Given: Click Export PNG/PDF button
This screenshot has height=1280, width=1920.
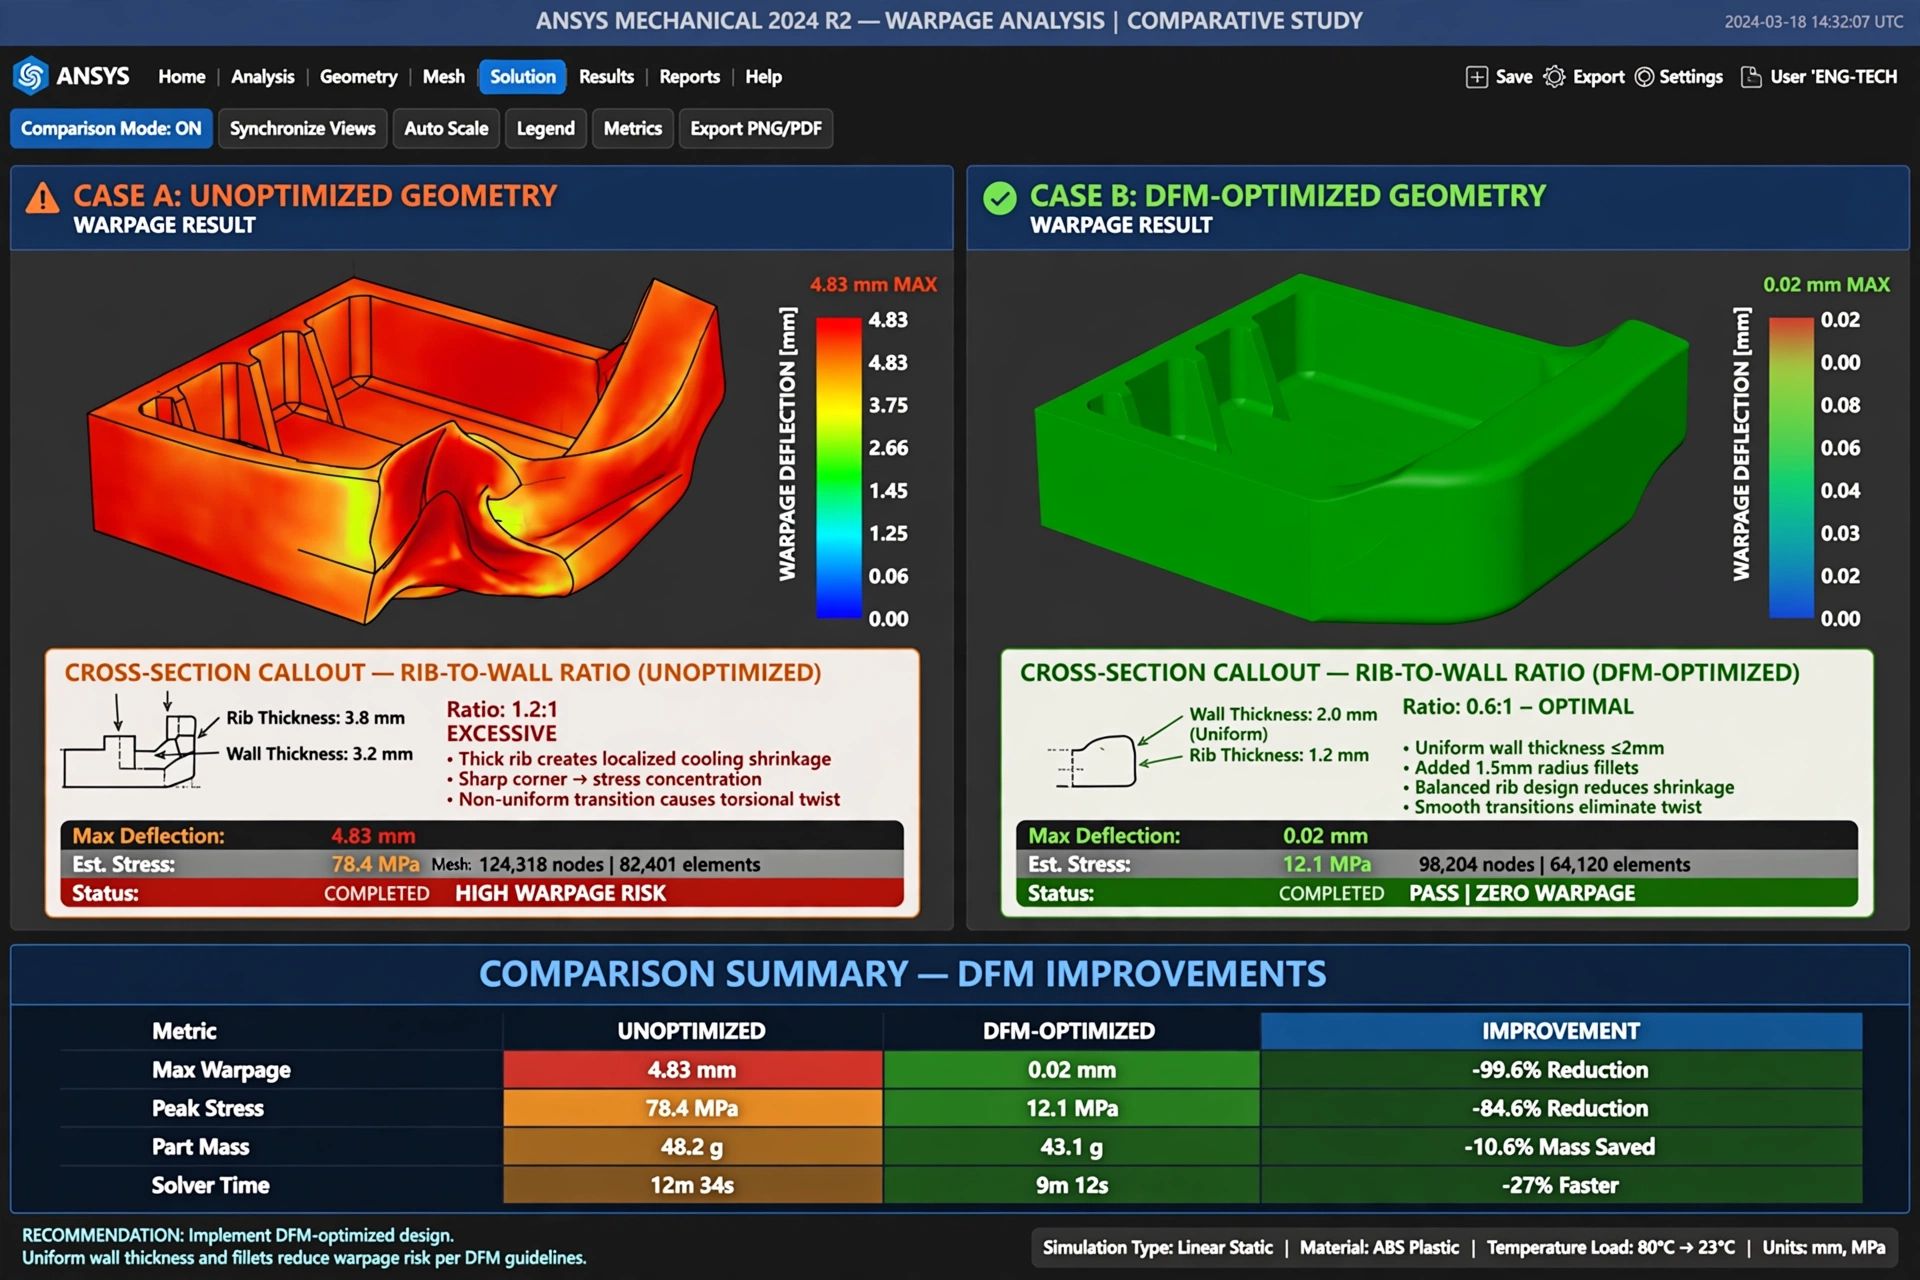Looking at the screenshot, I should [x=756, y=128].
